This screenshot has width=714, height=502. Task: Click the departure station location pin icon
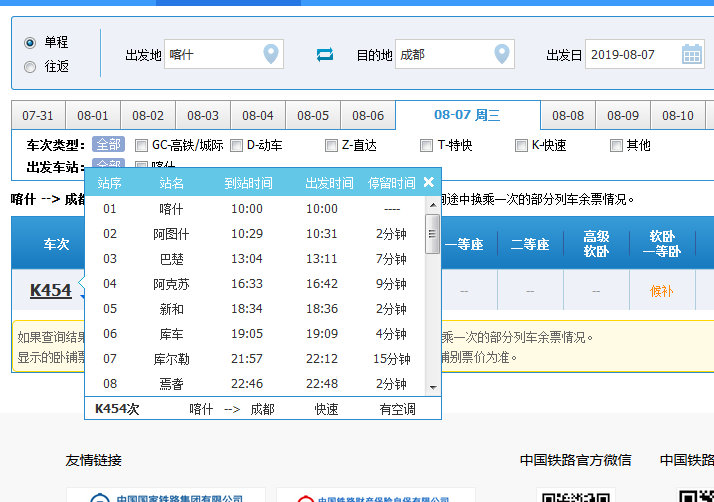click(x=270, y=54)
